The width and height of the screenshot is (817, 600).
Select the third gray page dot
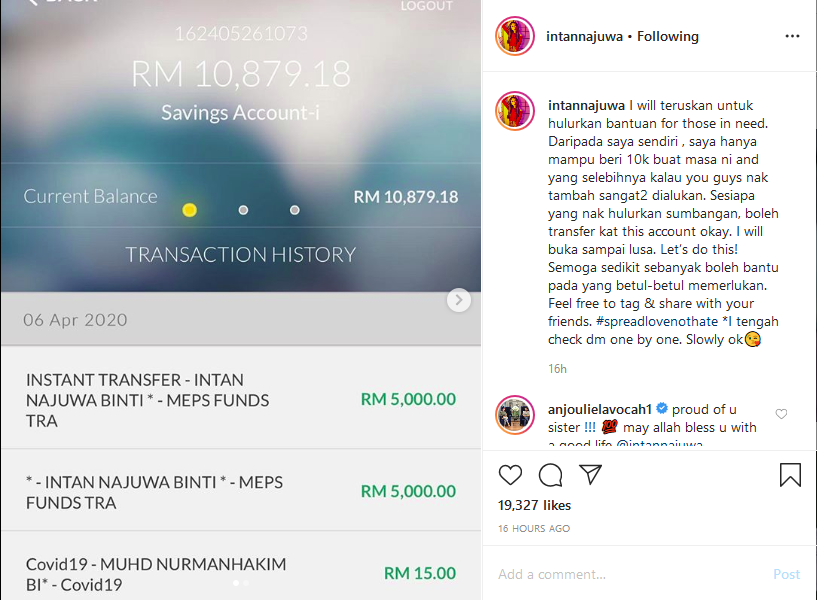click(x=295, y=210)
